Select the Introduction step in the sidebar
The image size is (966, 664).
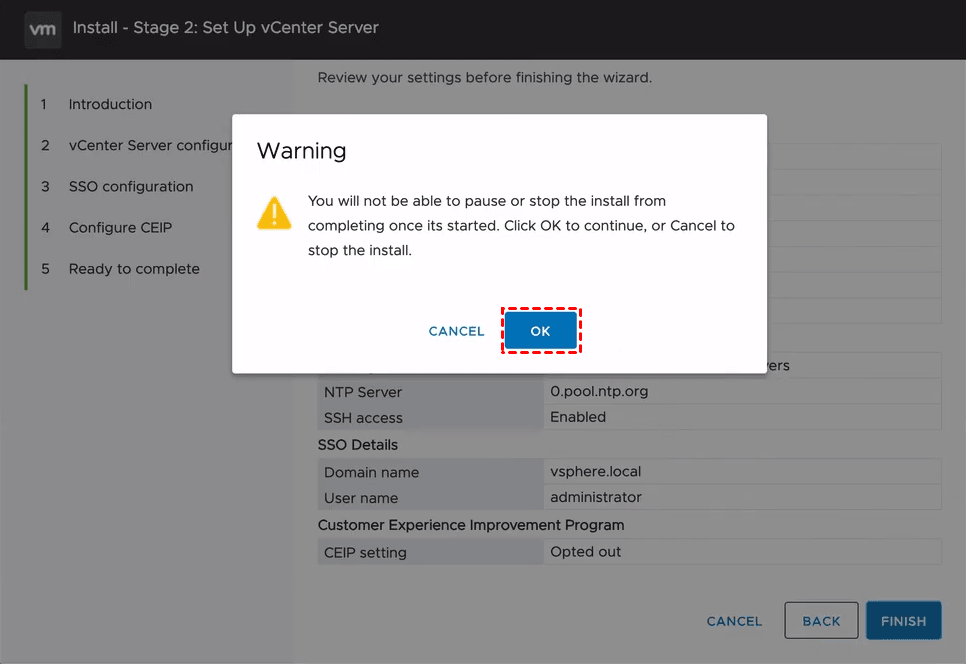click(110, 104)
